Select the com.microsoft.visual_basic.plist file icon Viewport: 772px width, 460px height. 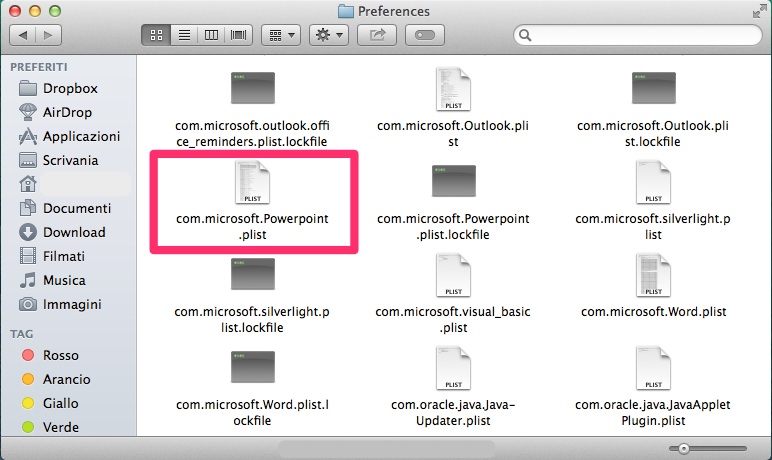[453, 275]
